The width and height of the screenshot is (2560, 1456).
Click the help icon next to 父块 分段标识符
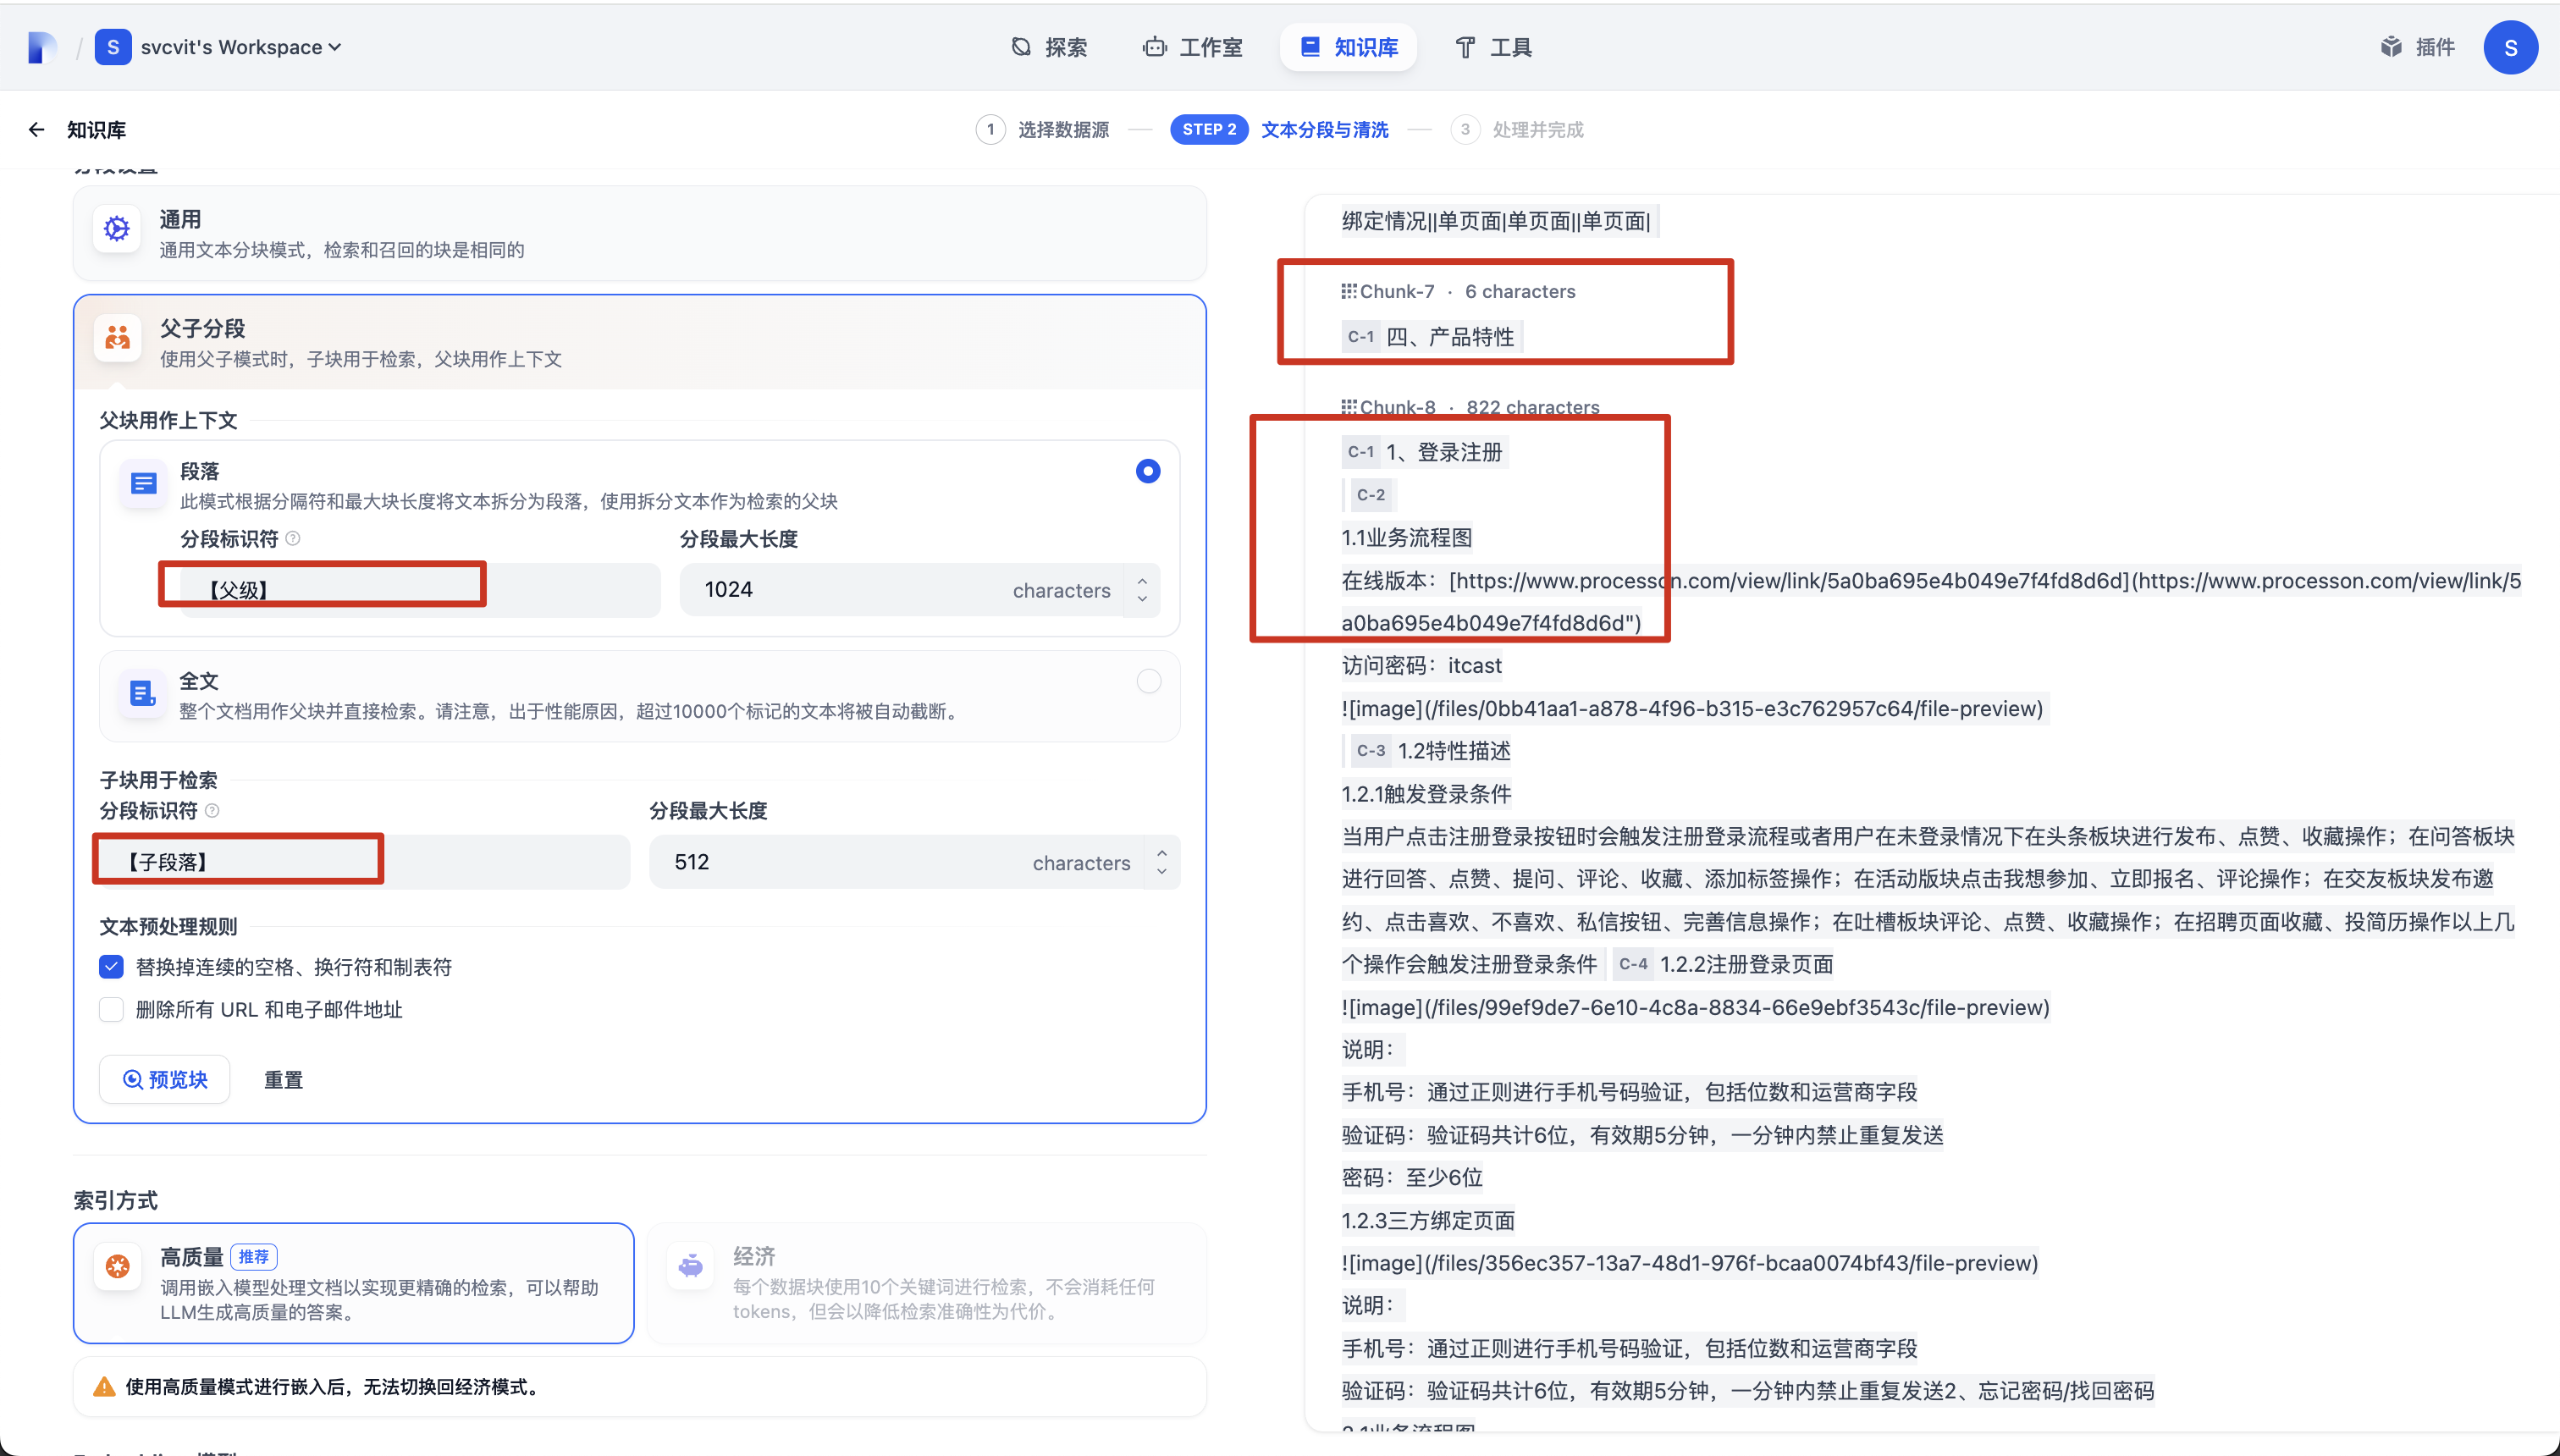click(x=293, y=539)
